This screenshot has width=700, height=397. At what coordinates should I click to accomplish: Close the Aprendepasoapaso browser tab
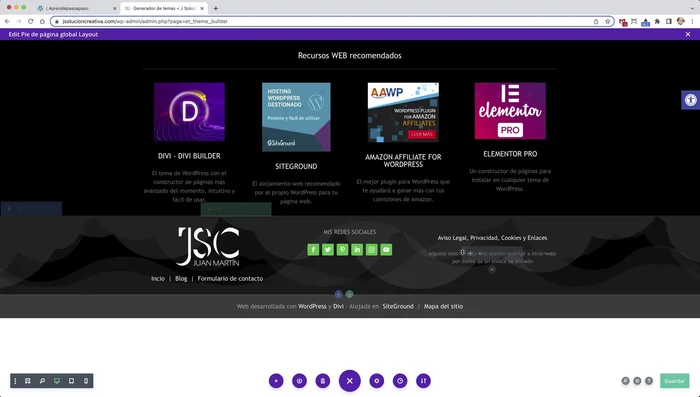[x=114, y=8]
